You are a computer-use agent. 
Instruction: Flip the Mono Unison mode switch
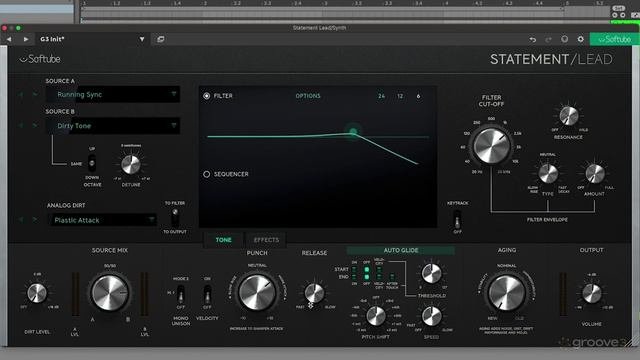(180, 294)
